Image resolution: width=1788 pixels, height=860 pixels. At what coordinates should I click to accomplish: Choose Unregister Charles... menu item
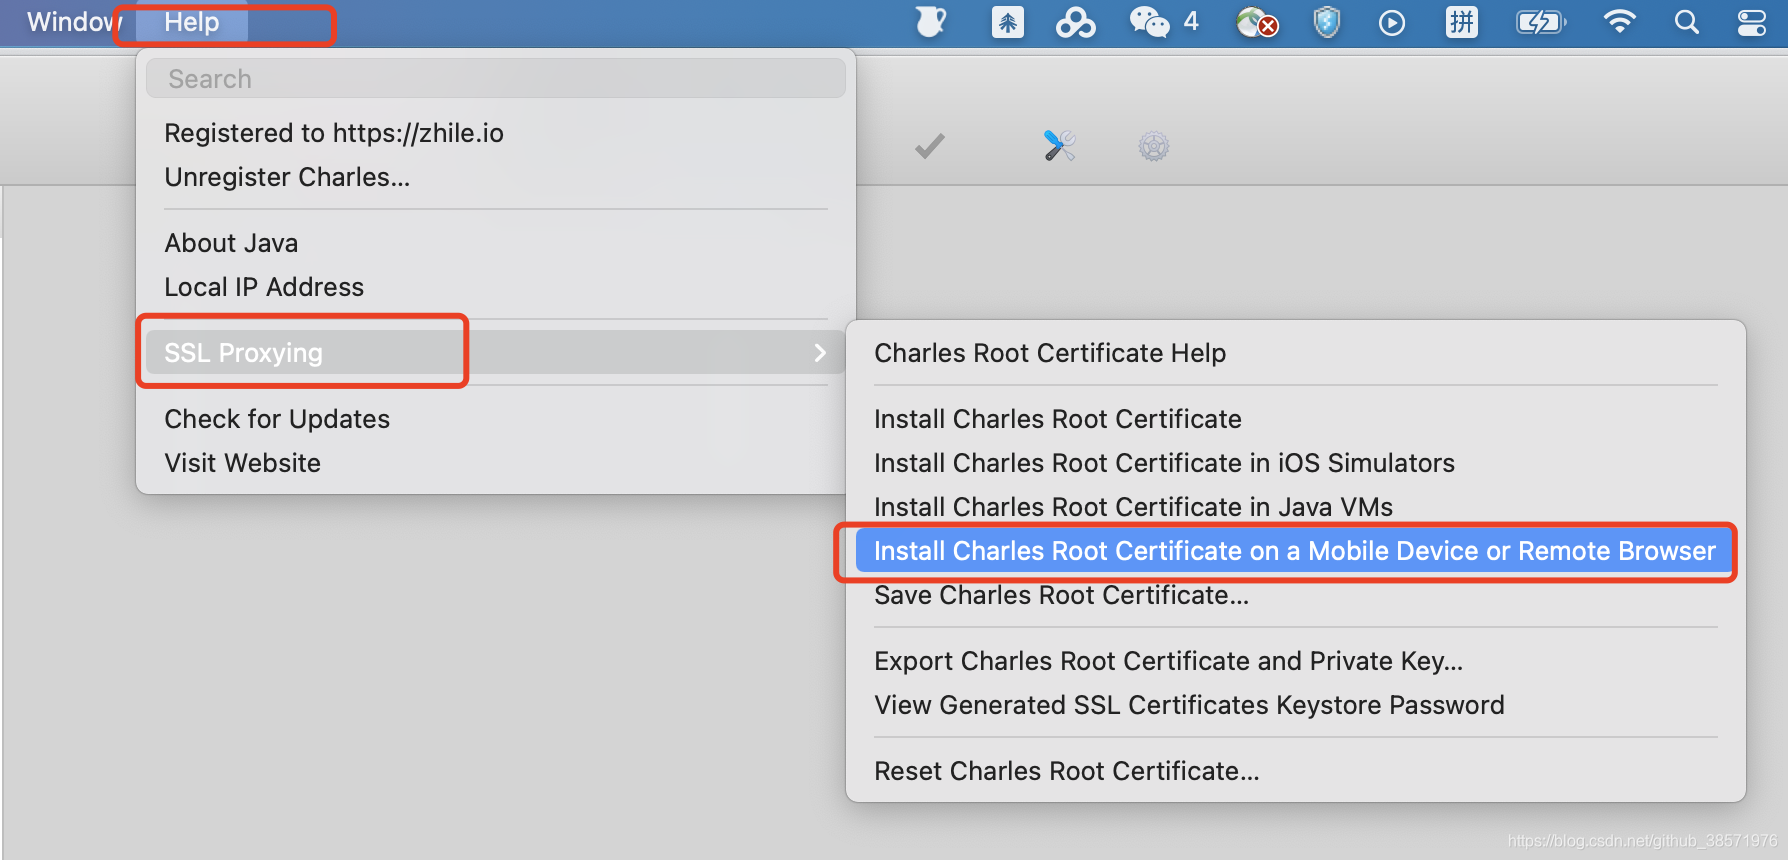pyautogui.click(x=287, y=177)
